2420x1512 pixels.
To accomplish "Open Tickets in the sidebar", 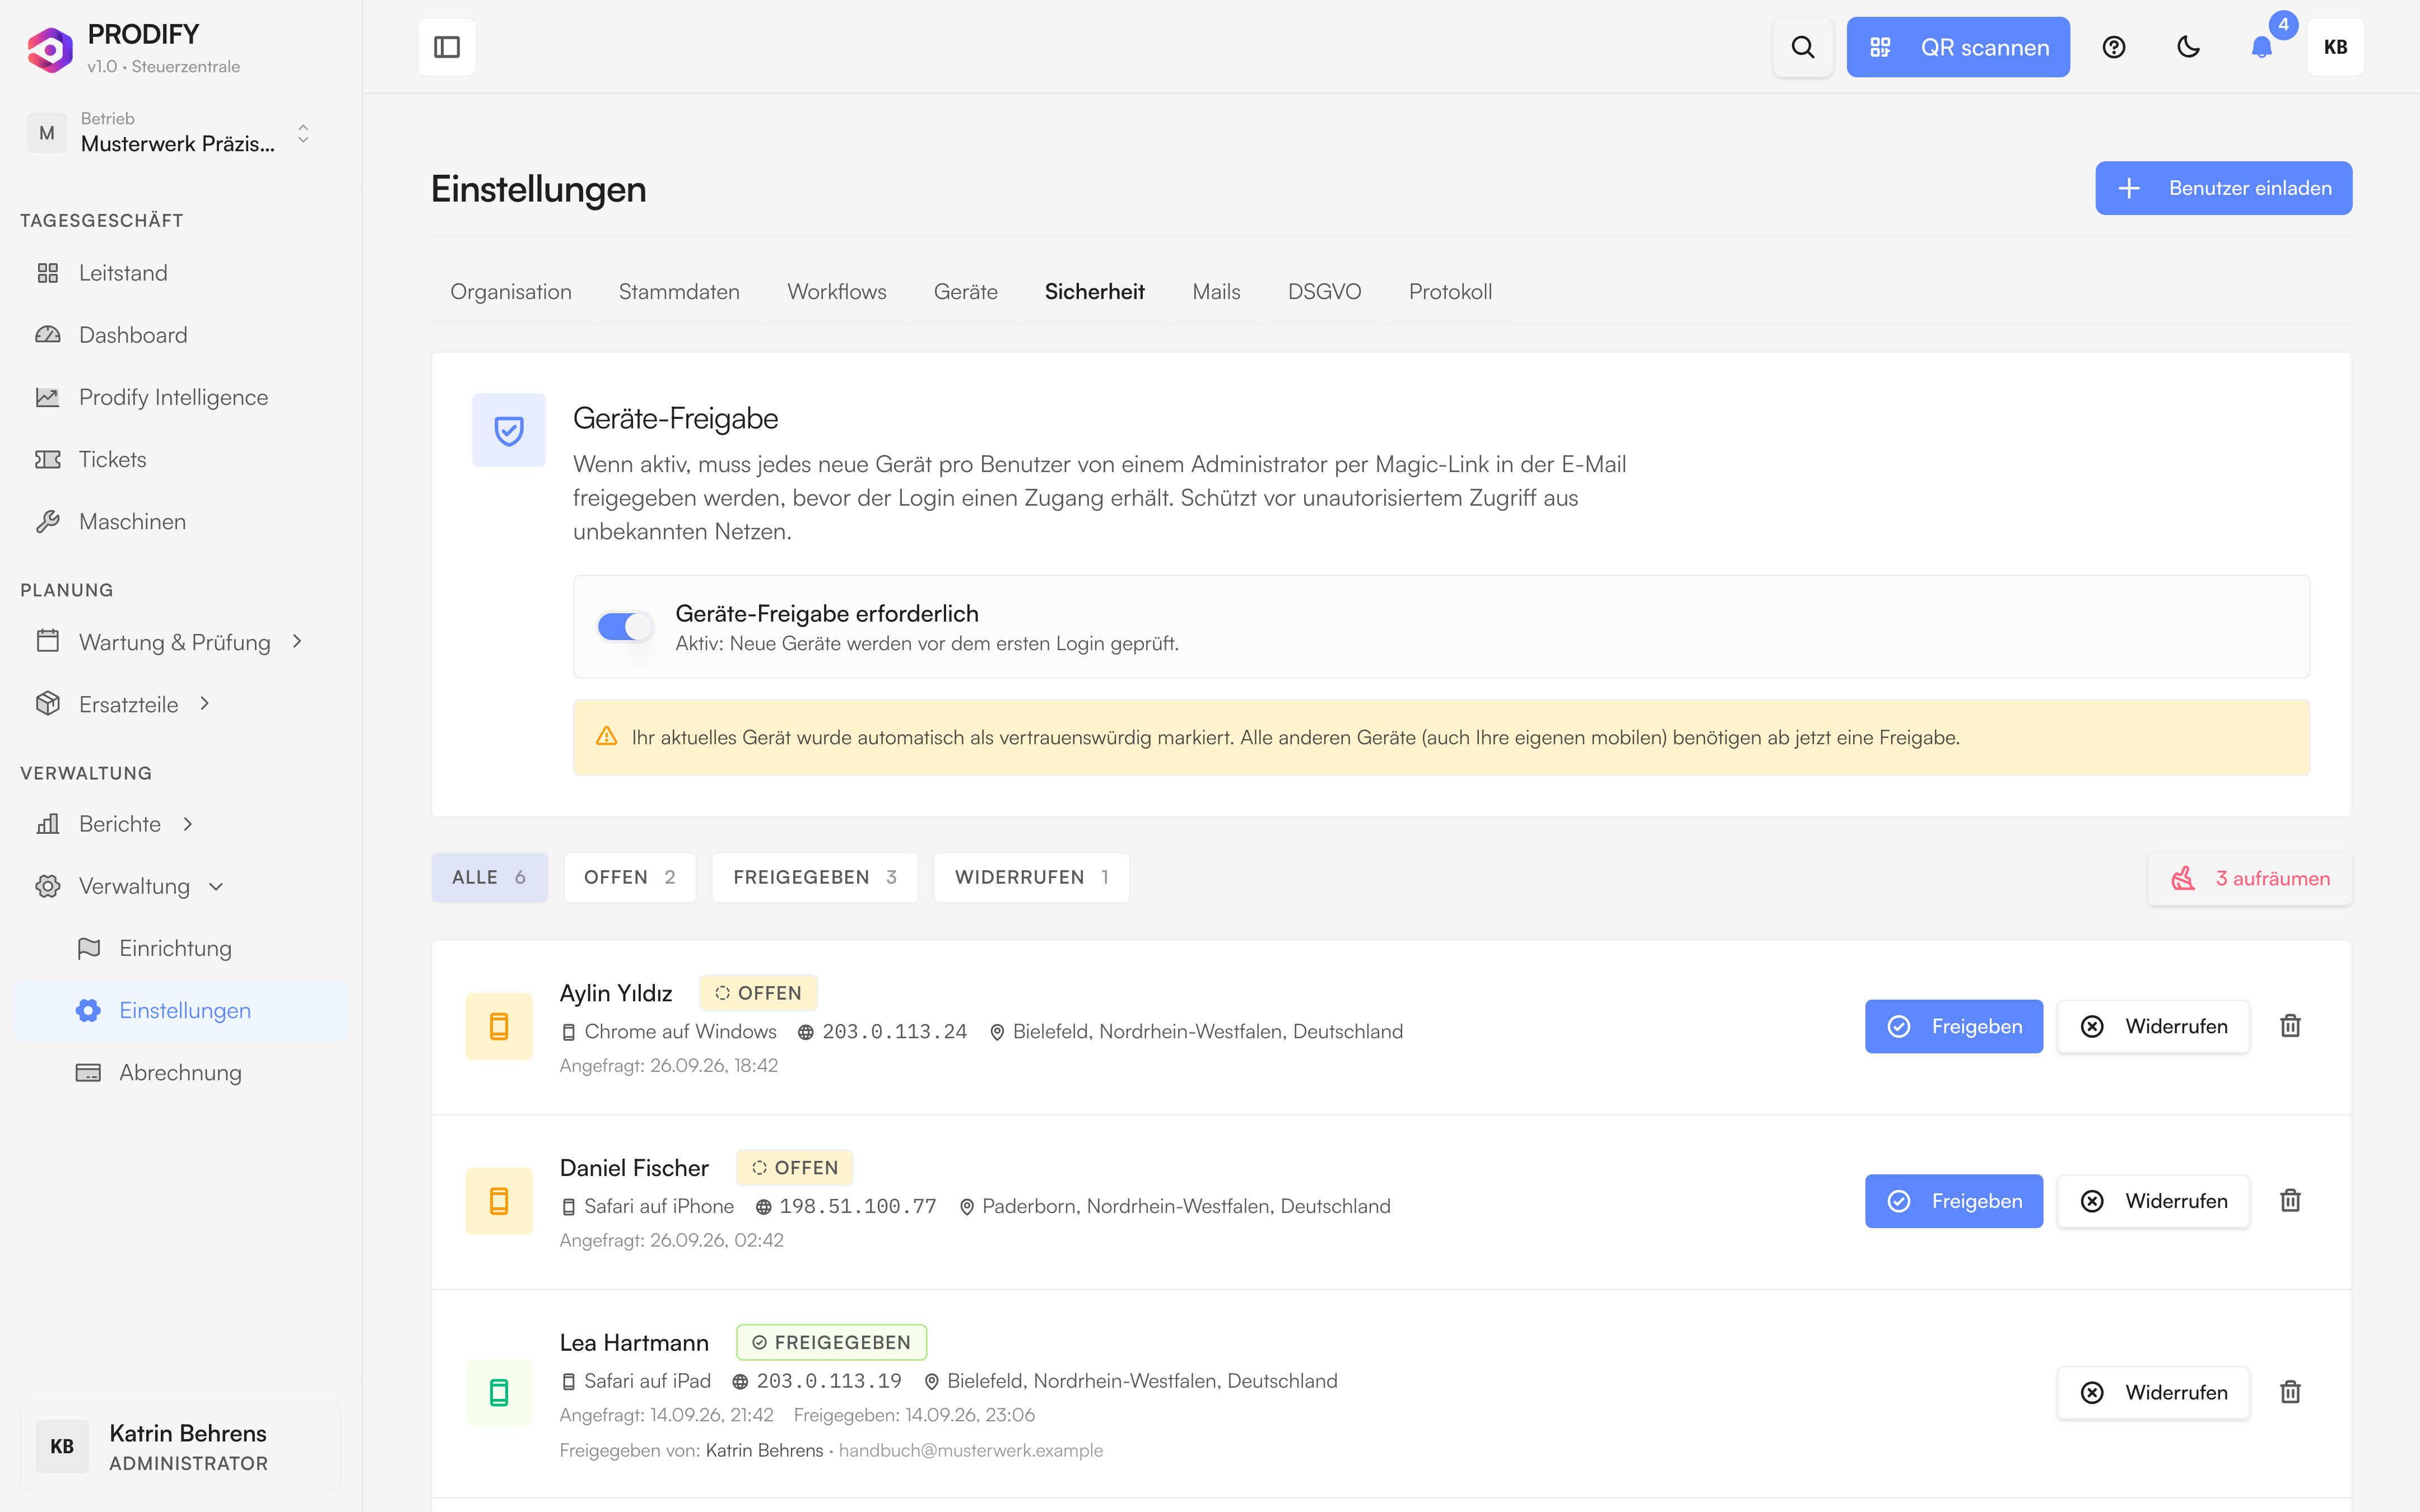I will pyautogui.click(x=180, y=459).
